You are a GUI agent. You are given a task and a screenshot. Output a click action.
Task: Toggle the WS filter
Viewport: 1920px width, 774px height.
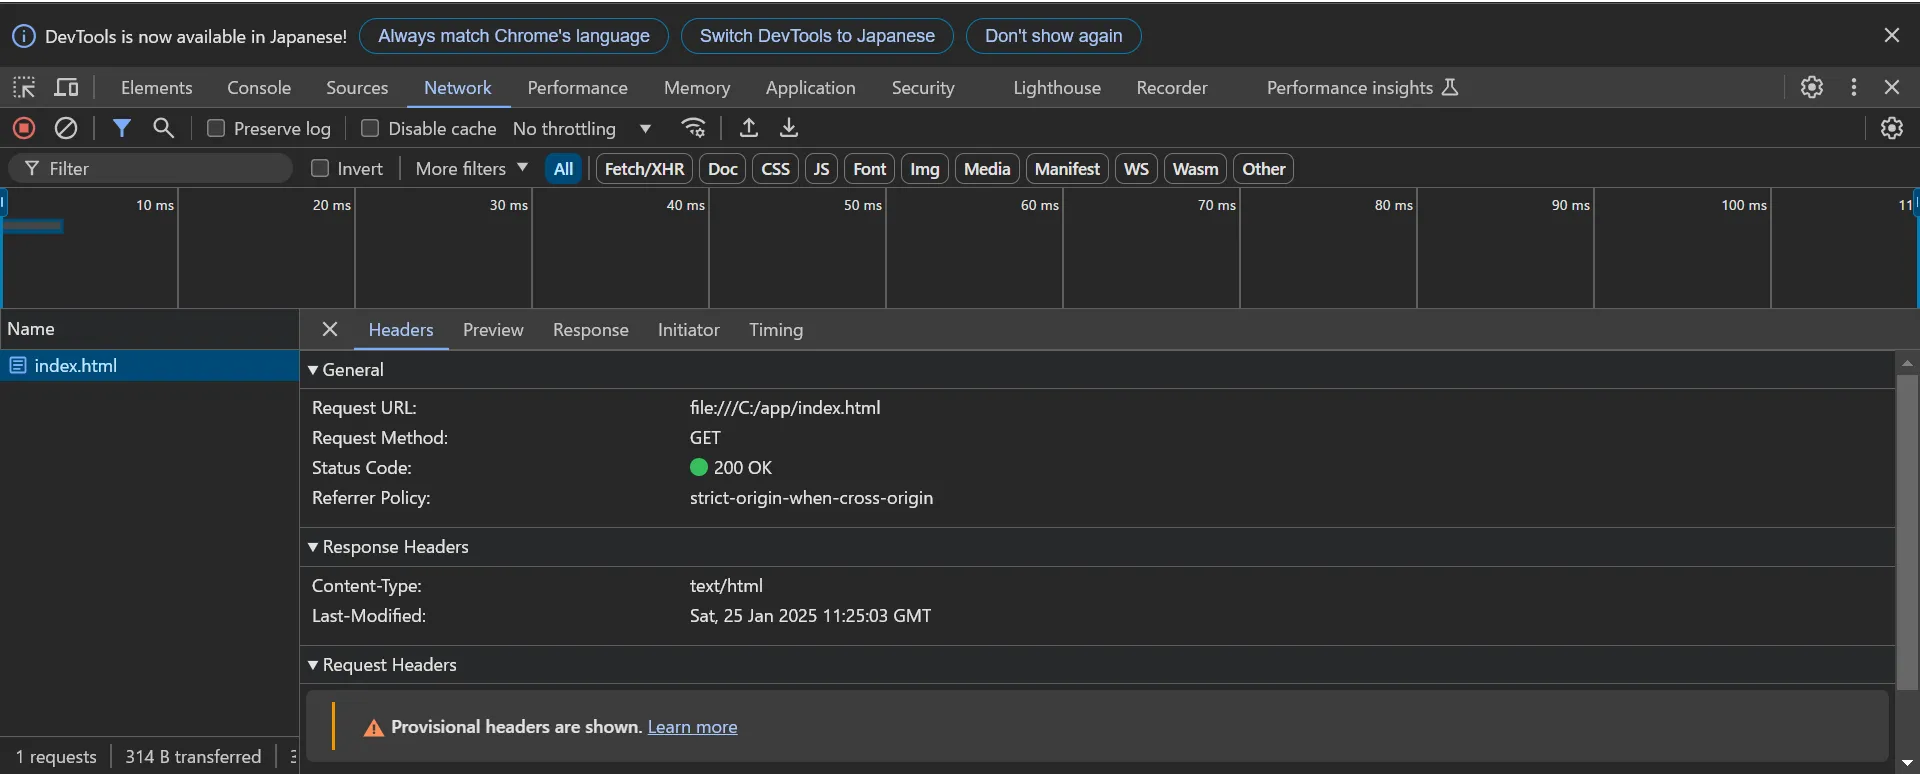click(x=1136, y=168)
